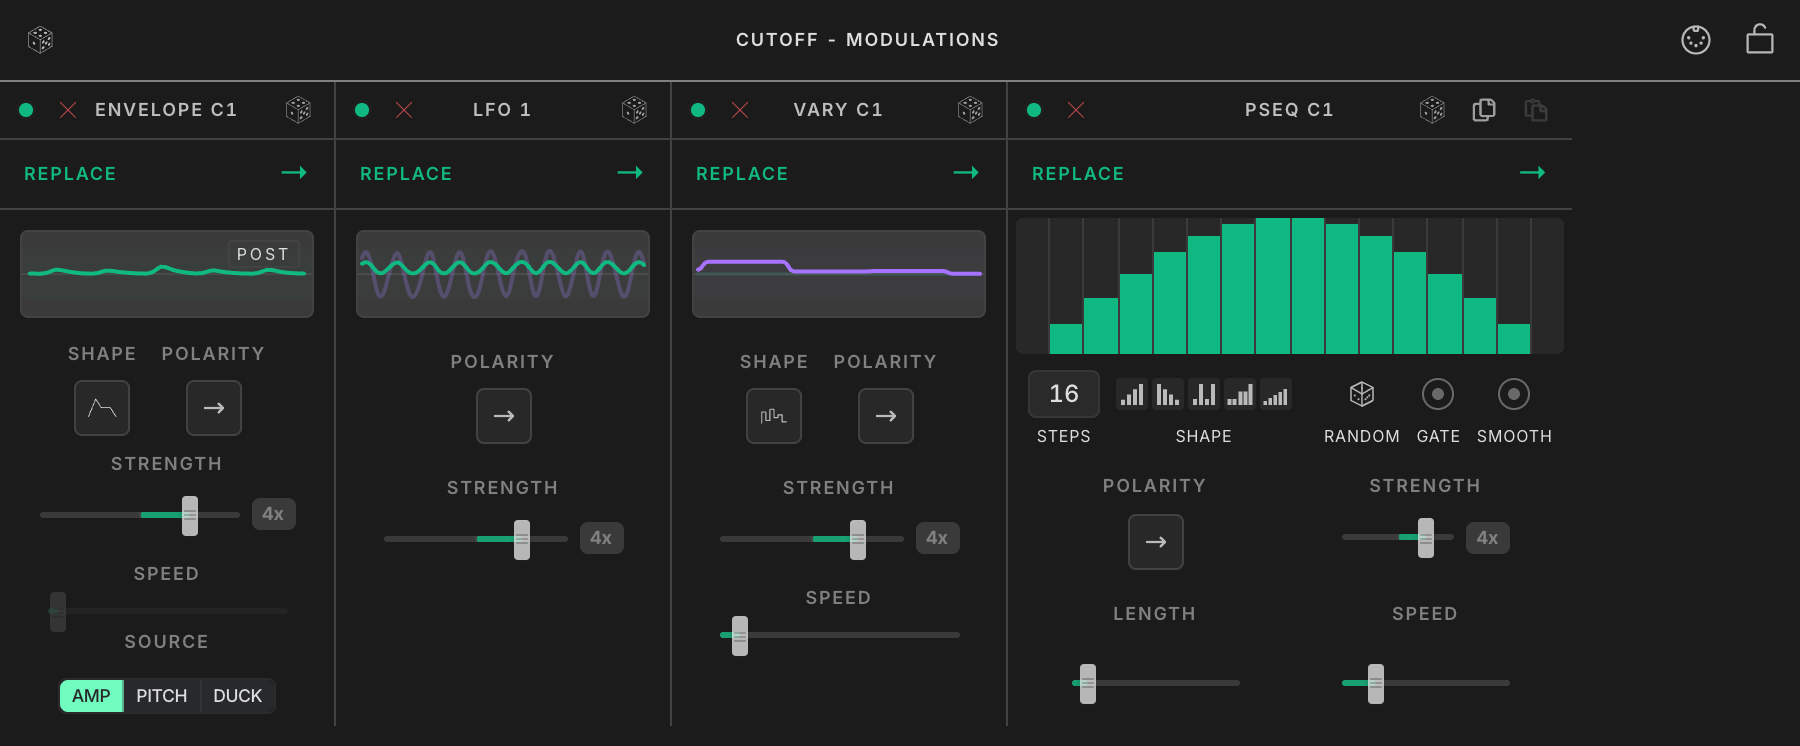Open the PSEQ C1 REPLACE selector
Viewport: 1800px width, 746px height.
pos(1290,174)
